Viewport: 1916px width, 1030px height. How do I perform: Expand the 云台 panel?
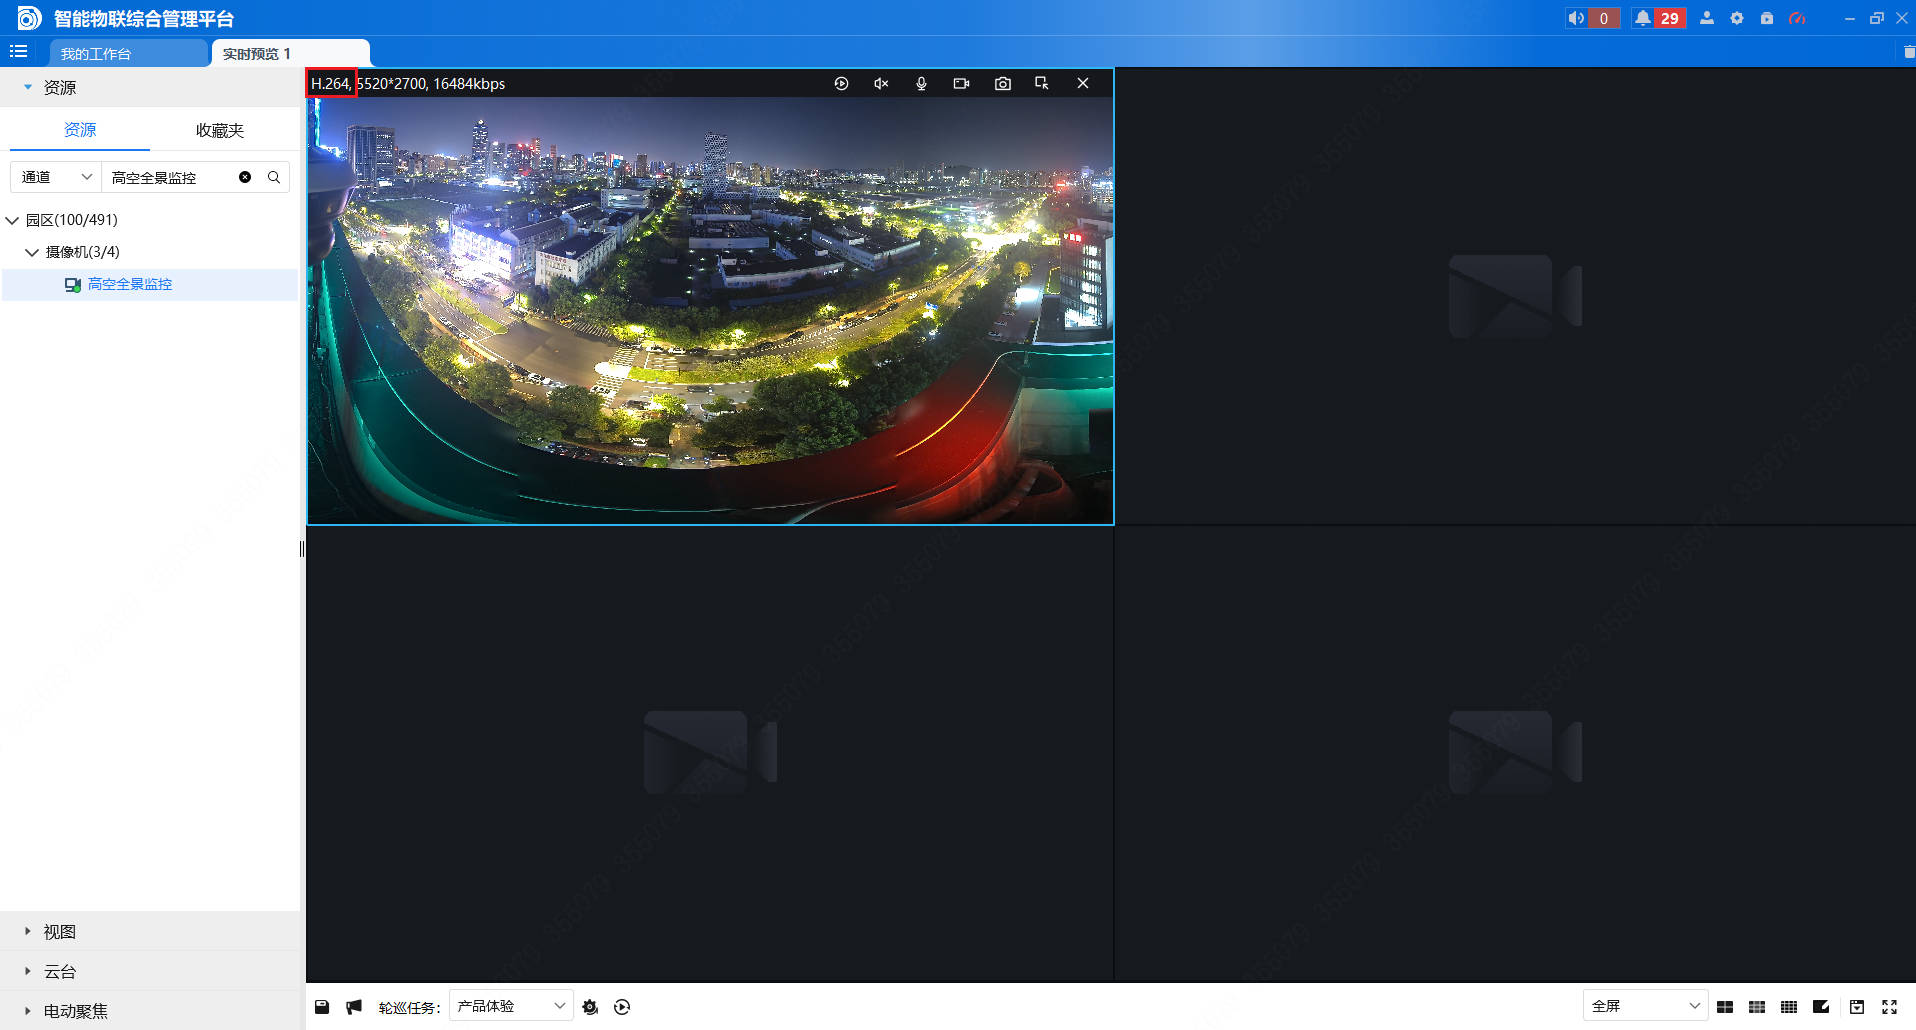pyautogui.click(x=60, y=971)
